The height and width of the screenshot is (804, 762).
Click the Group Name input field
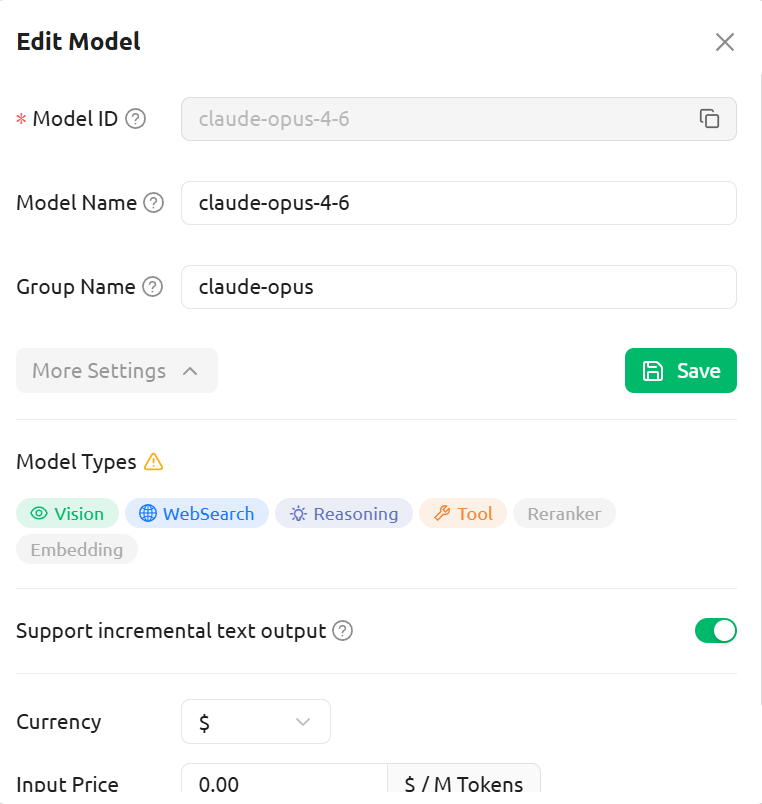click(458, 287)
